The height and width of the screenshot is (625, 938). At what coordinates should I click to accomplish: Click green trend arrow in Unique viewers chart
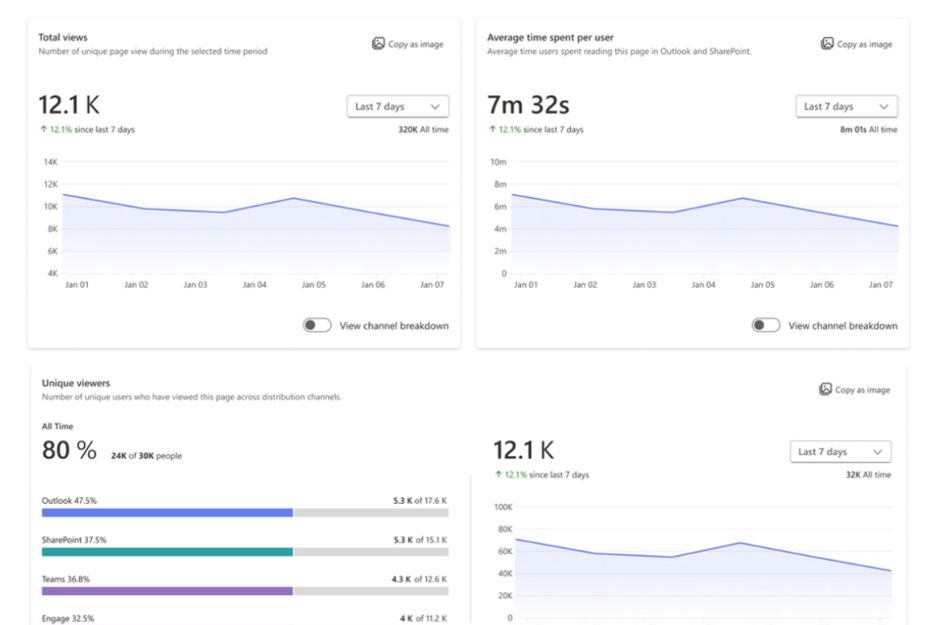click(498, 475)
